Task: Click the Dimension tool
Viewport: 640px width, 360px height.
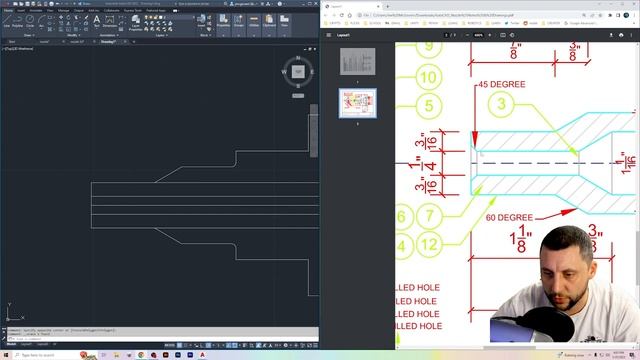Action: [109, 20]
